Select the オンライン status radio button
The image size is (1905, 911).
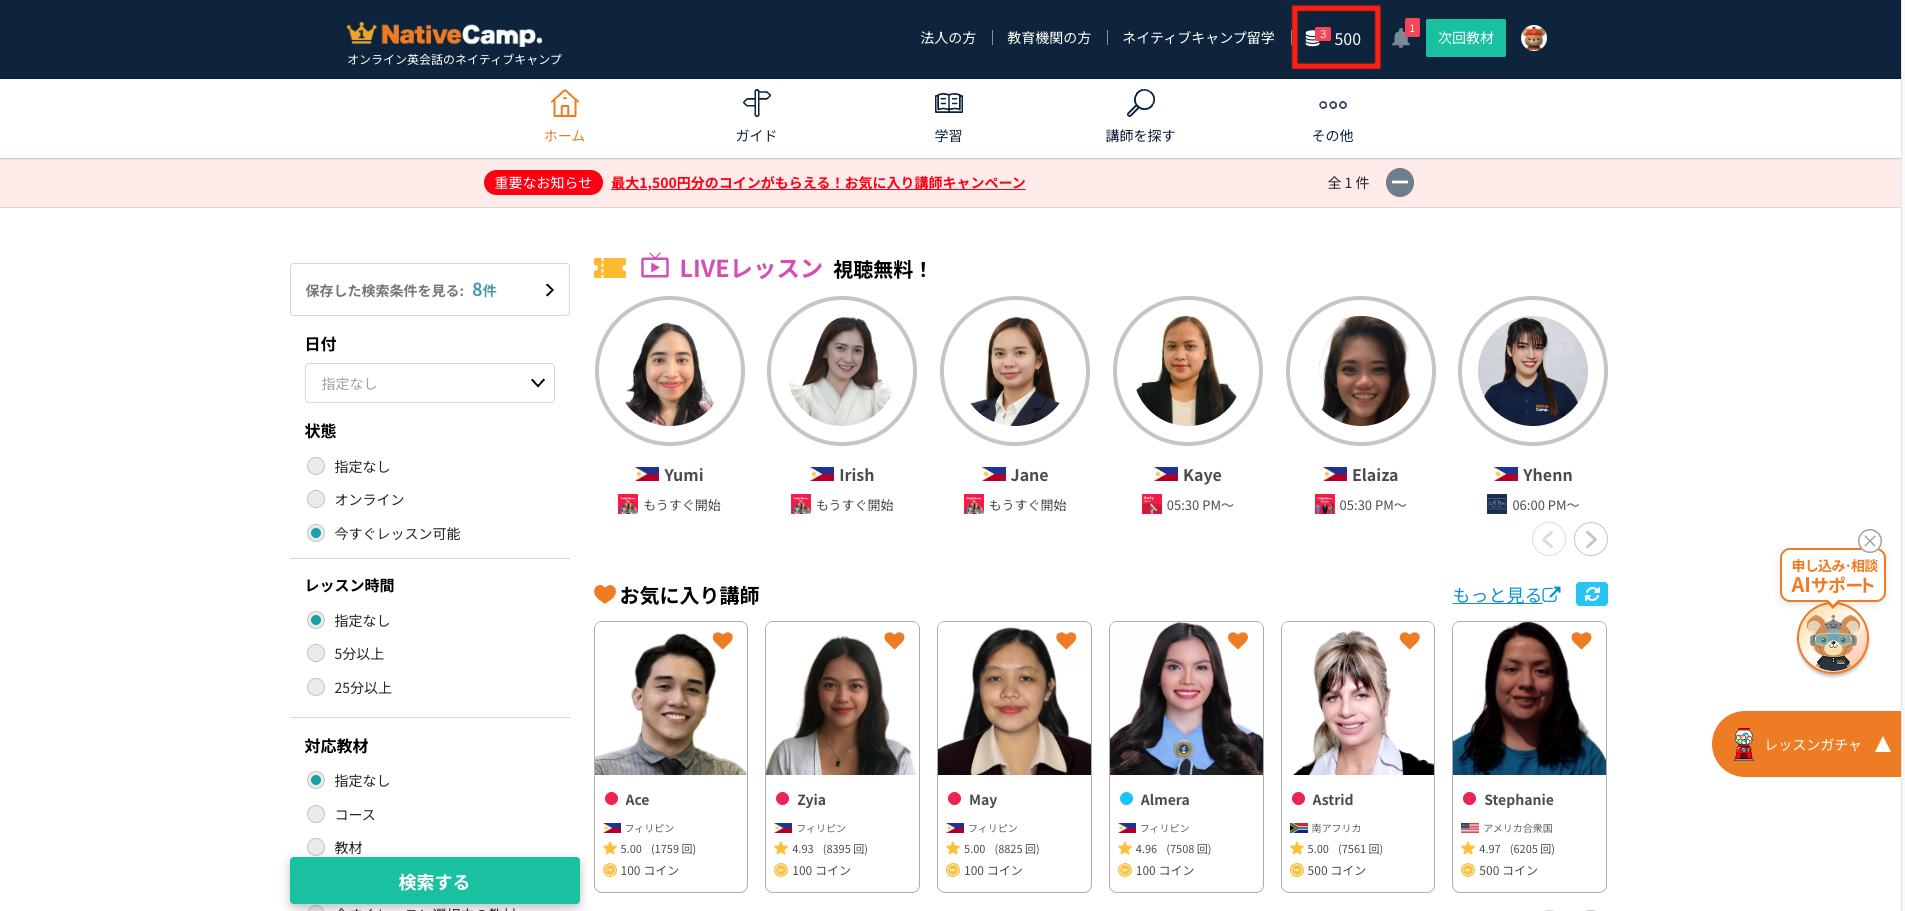click(x=316, y=499)
